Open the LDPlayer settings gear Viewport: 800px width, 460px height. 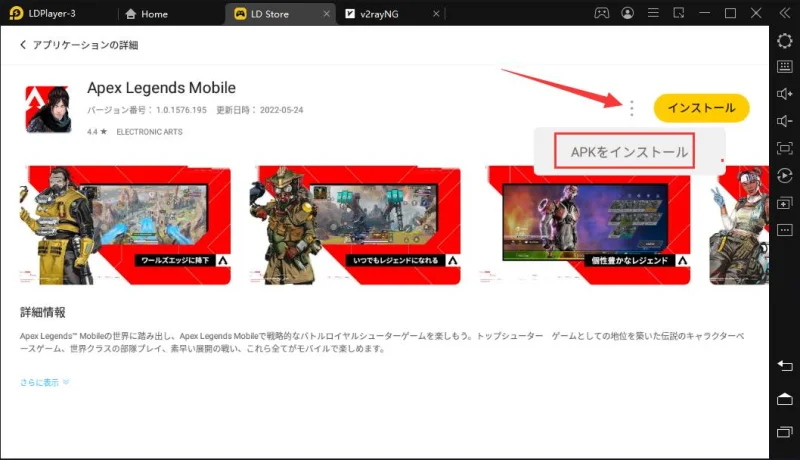click(785, 41)
